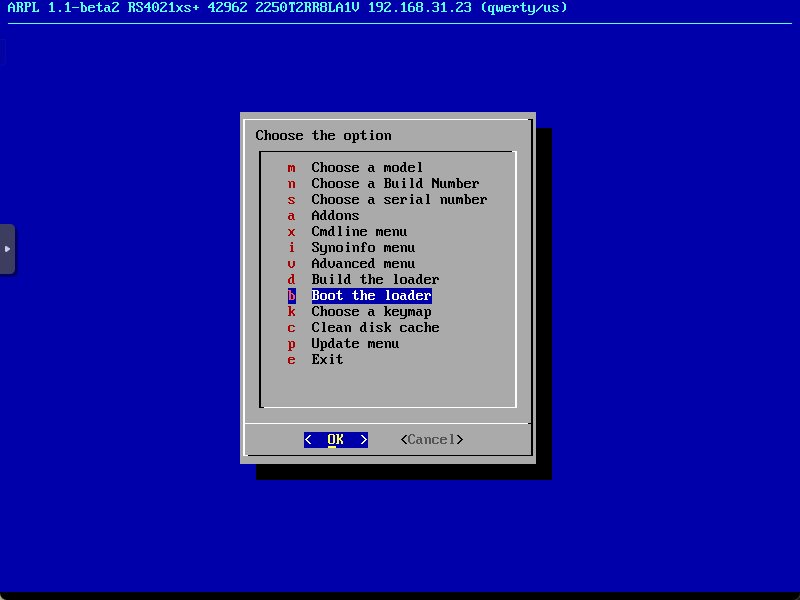The image size is (800, 600).
Task: Open the Update menu entry
Action: (355, 344)
